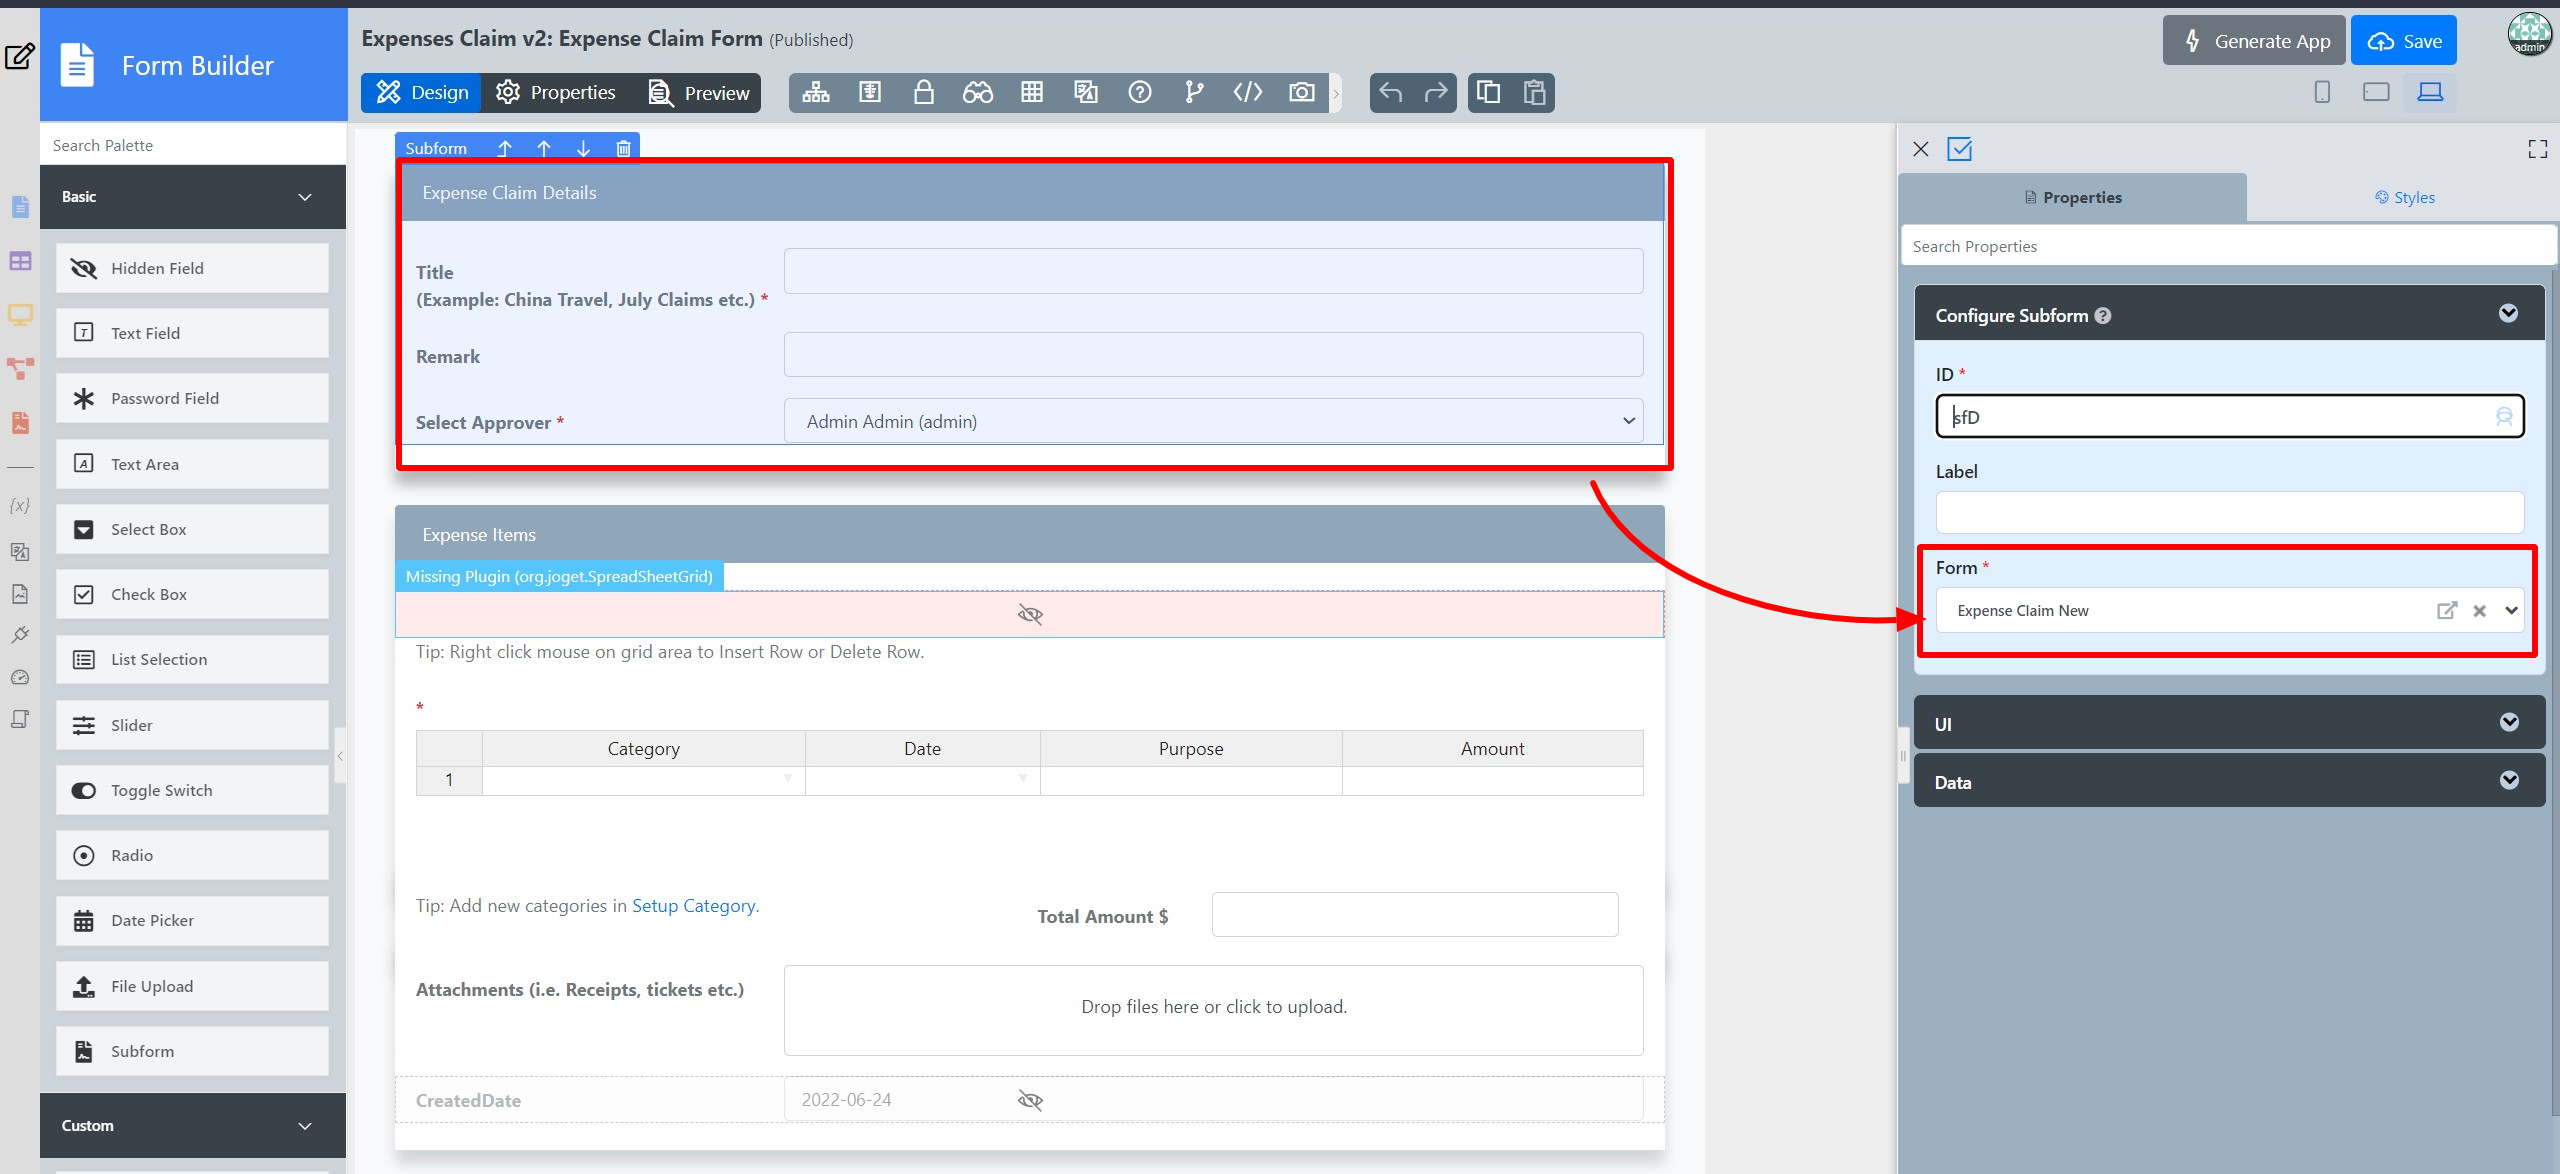The image size is (2560, 1174).
Task: Select the Slider palette element
Action: point(192,725)
